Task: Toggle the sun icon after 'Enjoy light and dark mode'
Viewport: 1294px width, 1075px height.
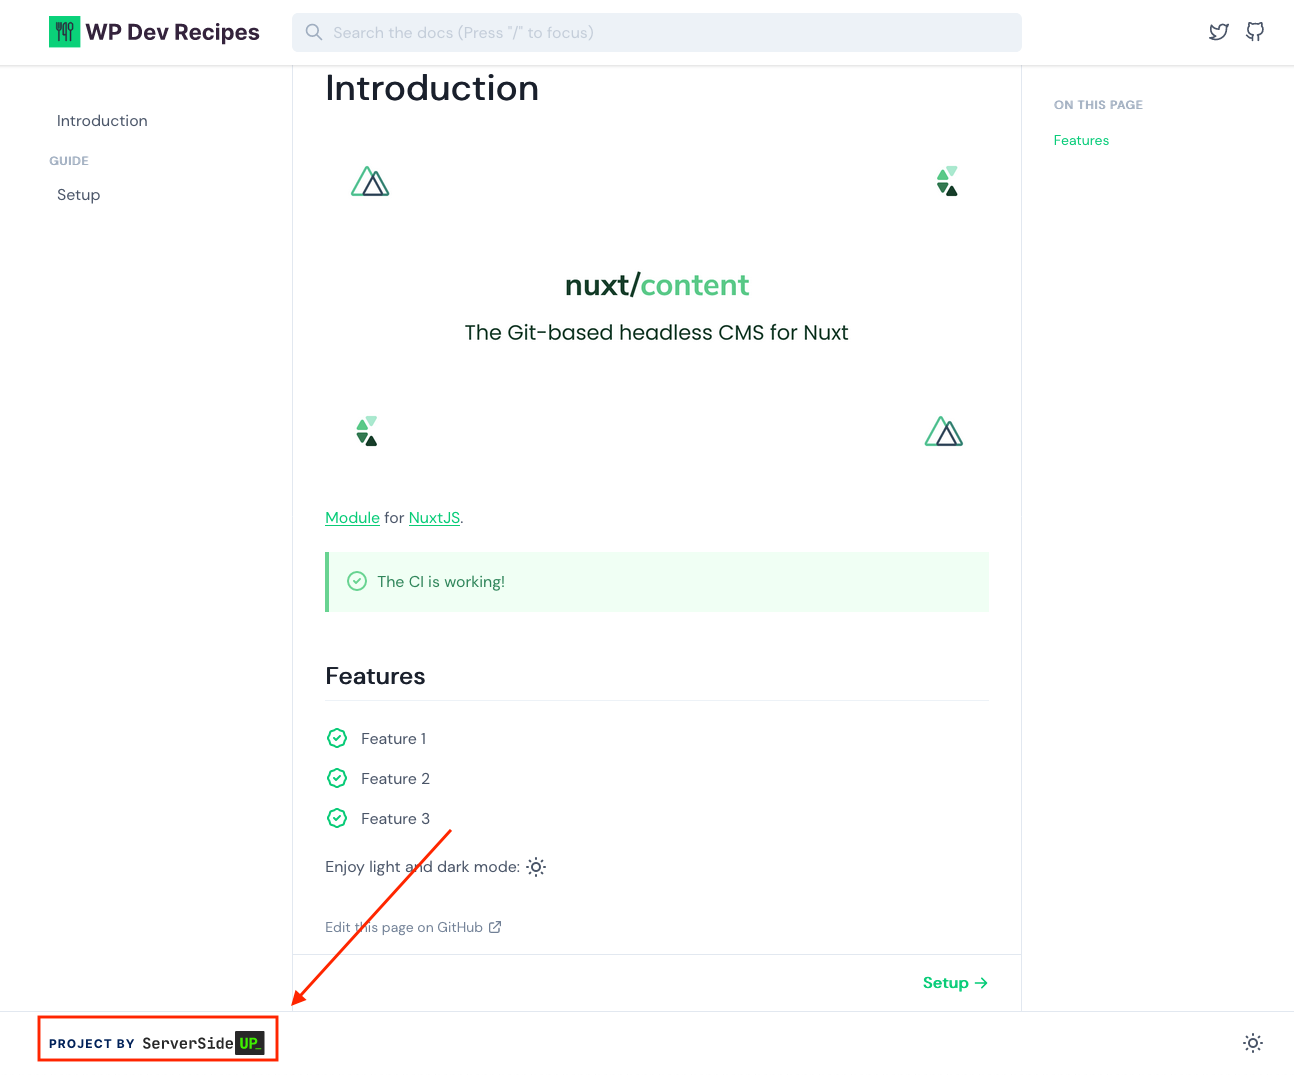Action: tap(536, 867)
